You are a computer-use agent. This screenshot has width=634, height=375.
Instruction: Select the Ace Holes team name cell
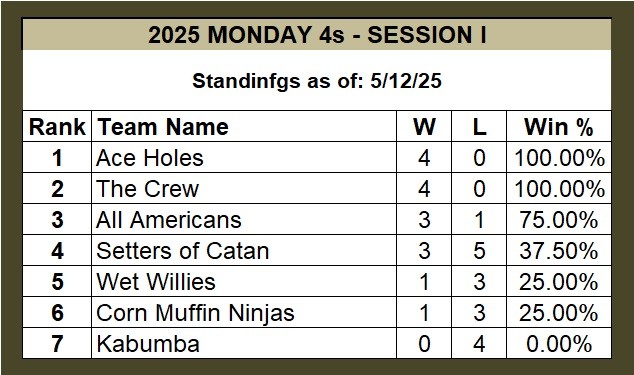click(x=244, y=157)
